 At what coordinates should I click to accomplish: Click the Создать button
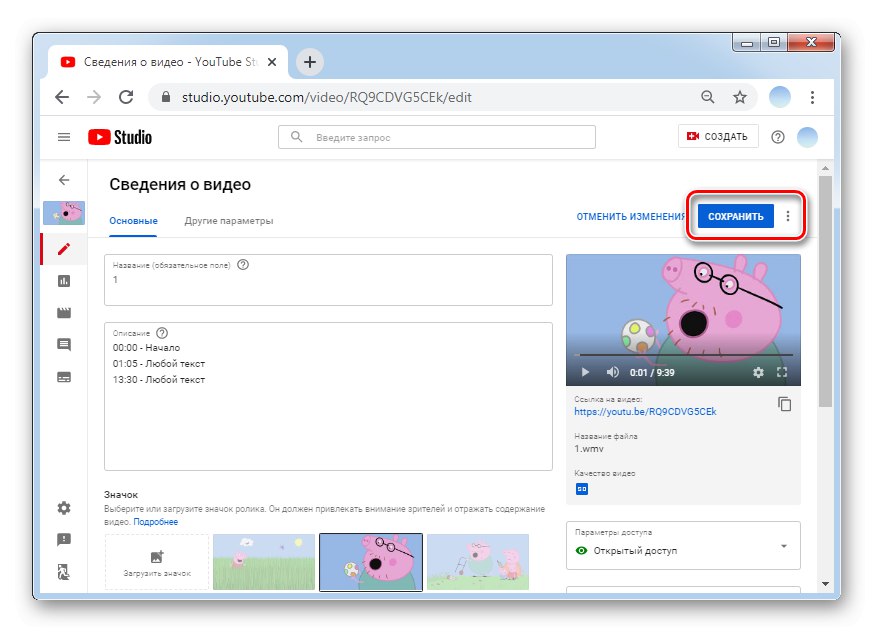point(718,137)
